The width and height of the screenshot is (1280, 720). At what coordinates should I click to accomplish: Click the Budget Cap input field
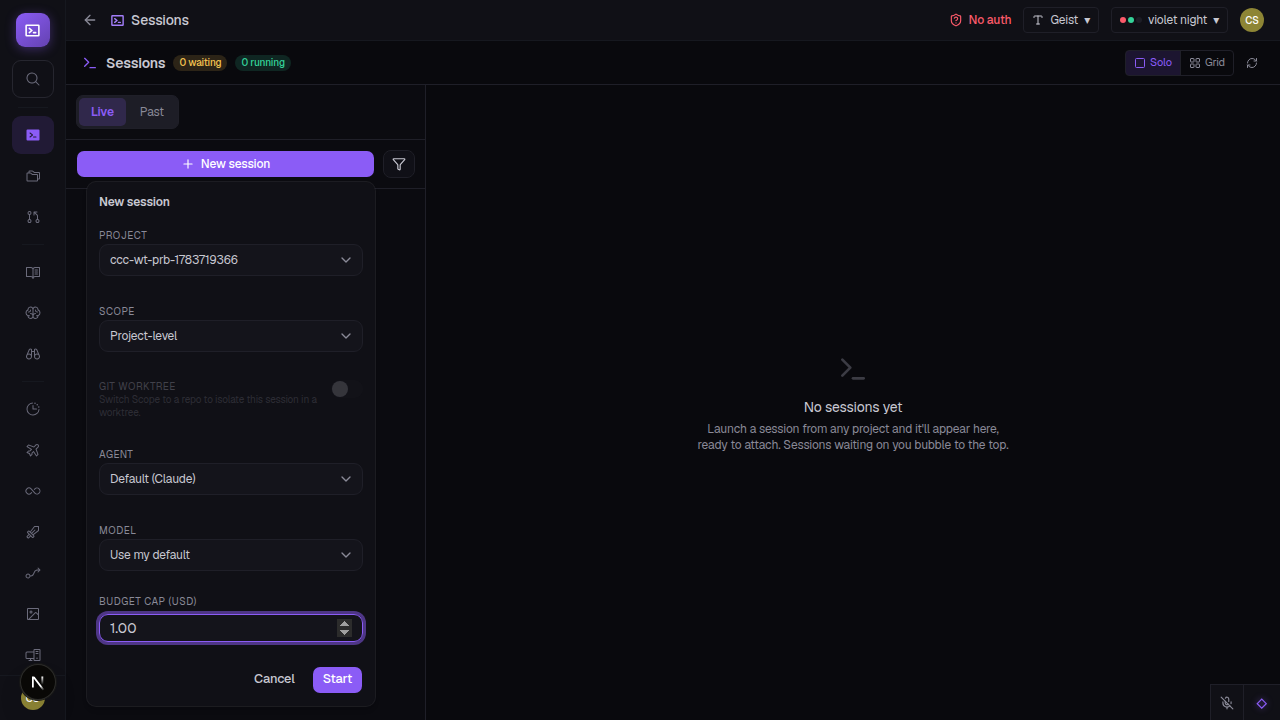coord(231,628)
